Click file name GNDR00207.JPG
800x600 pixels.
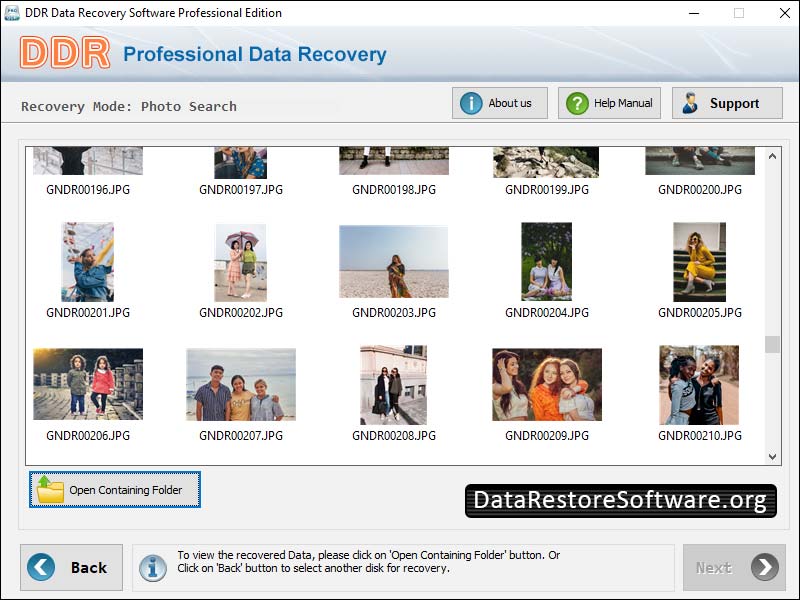click(x=241, y=436)
